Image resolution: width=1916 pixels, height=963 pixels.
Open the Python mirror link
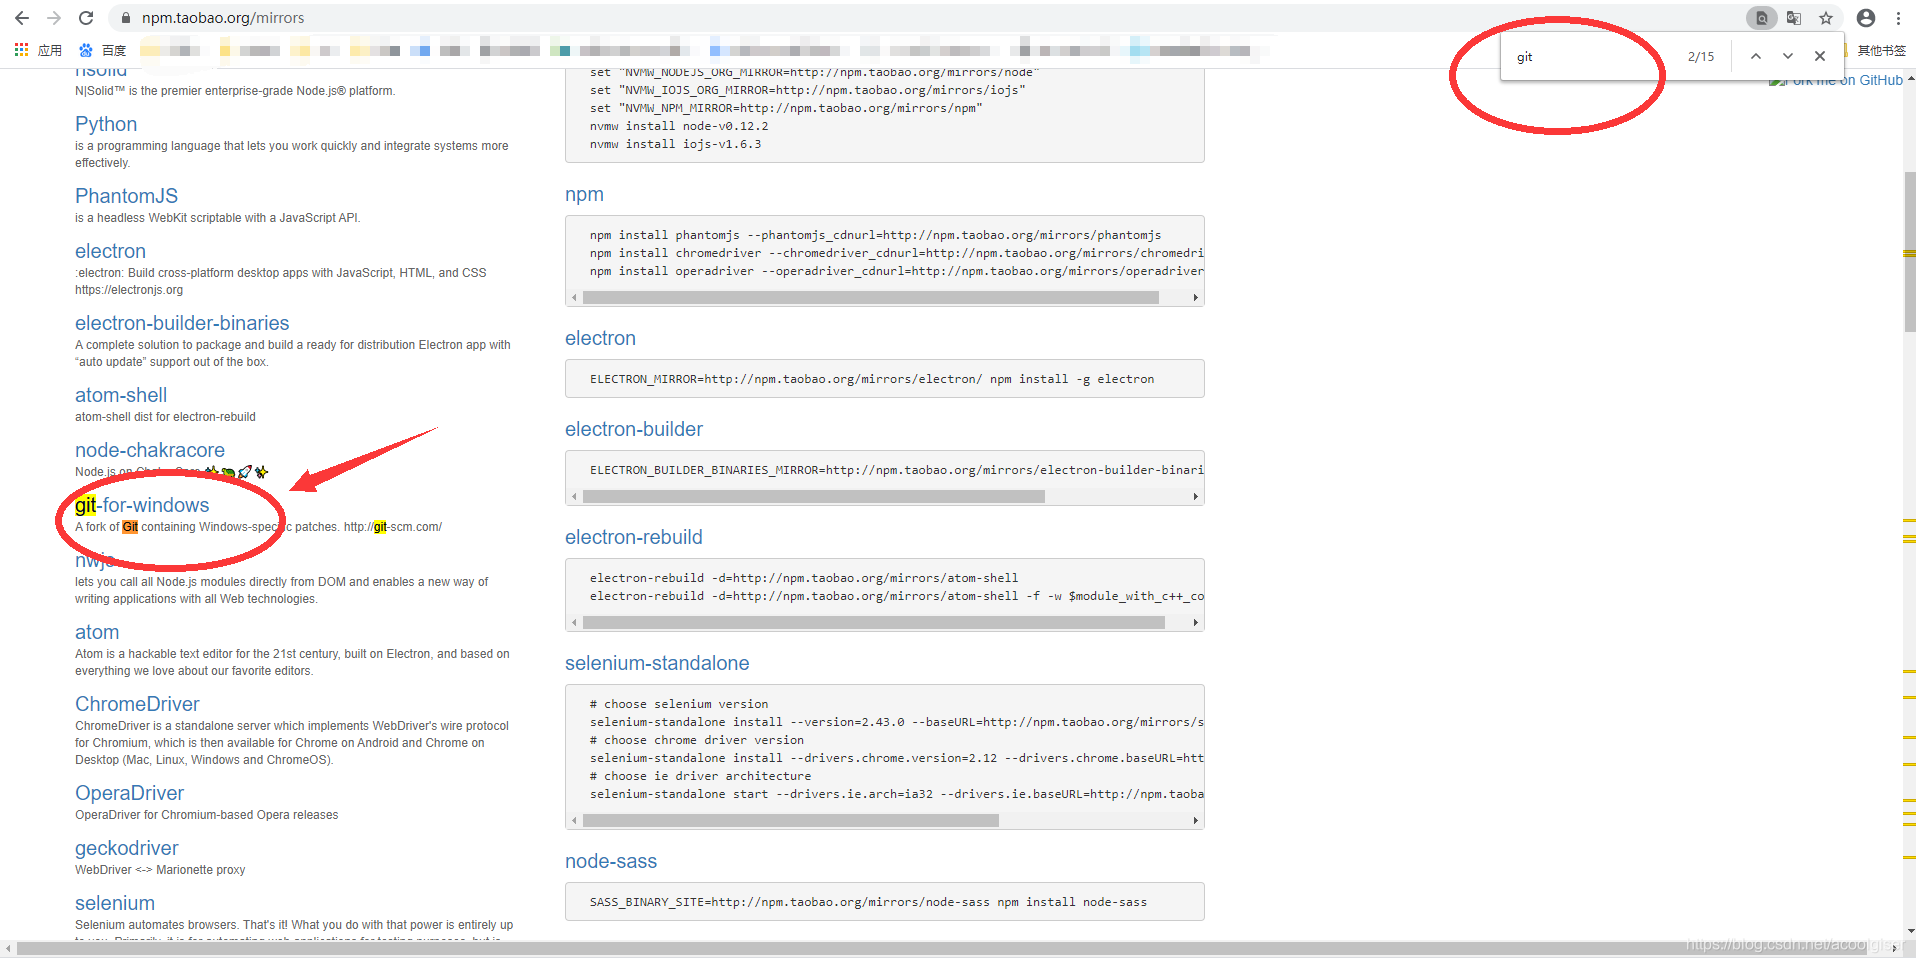tap(106, 124)
